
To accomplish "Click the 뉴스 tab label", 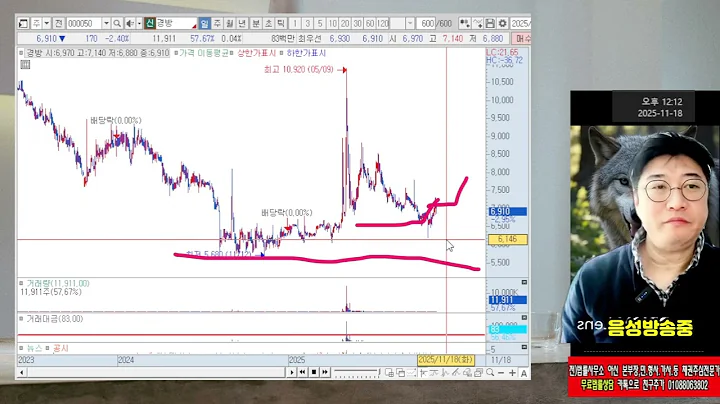I will click(x=34, y=348).
